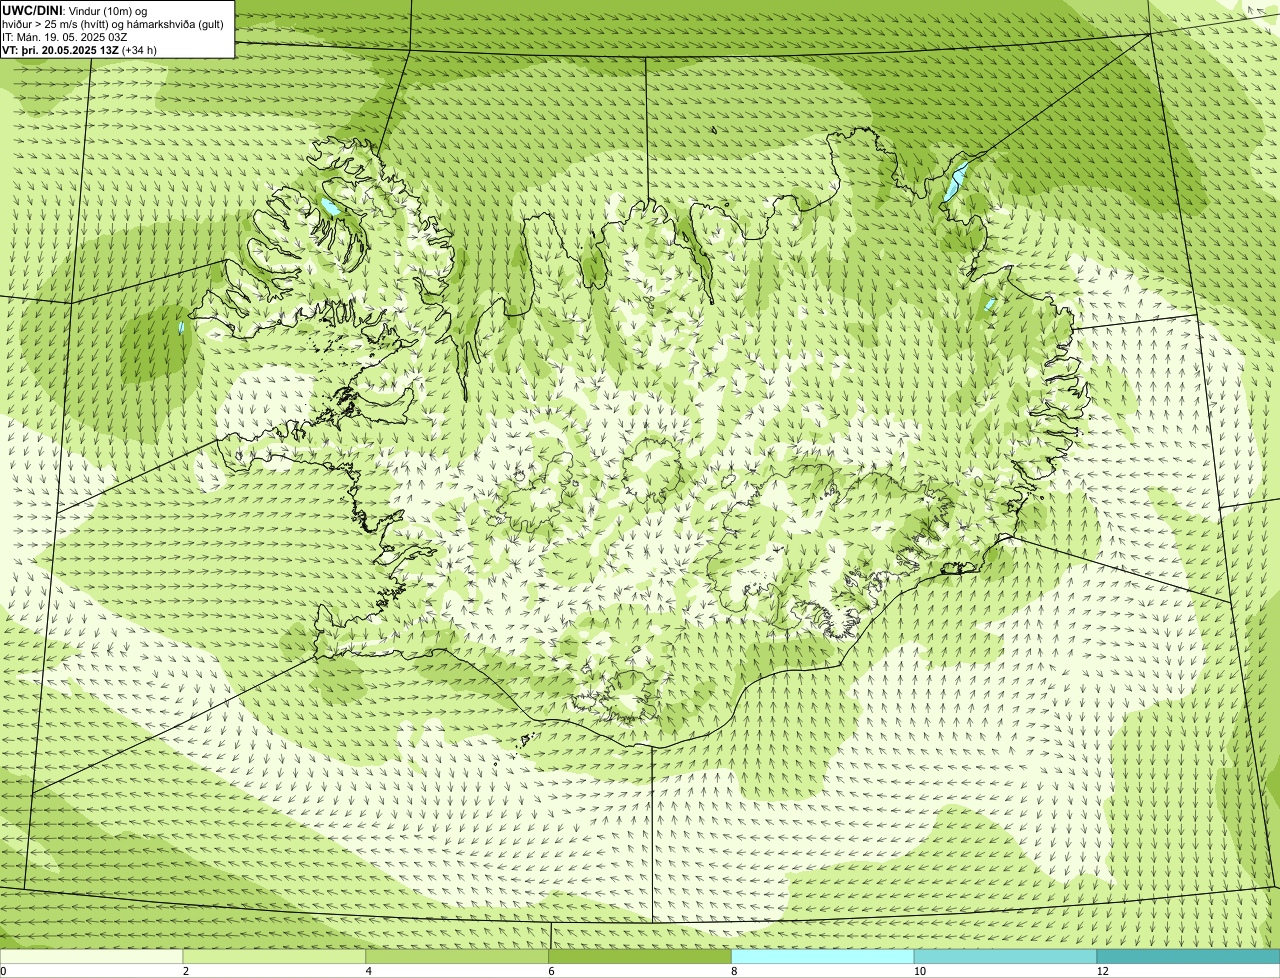This screenshot has width=1280, height=978.
Task: Click the legend scale label "10"
Action: 918,971
